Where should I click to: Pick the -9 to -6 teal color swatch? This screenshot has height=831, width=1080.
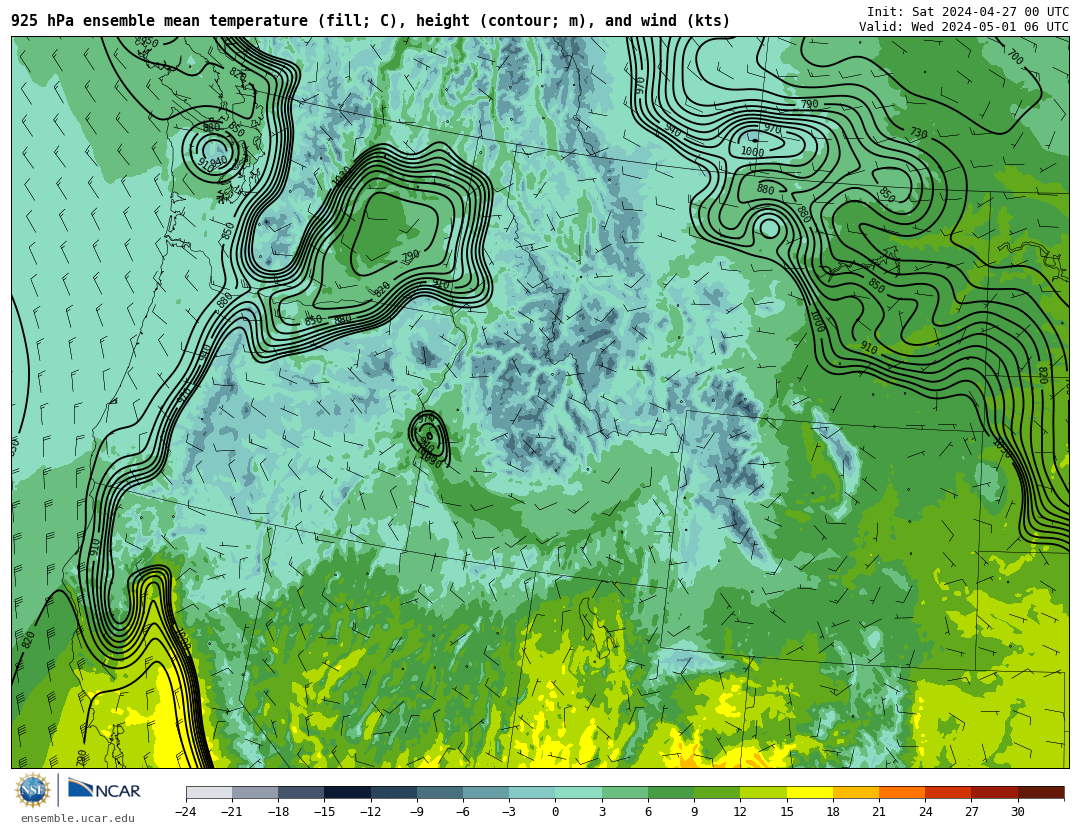[440, 792]
